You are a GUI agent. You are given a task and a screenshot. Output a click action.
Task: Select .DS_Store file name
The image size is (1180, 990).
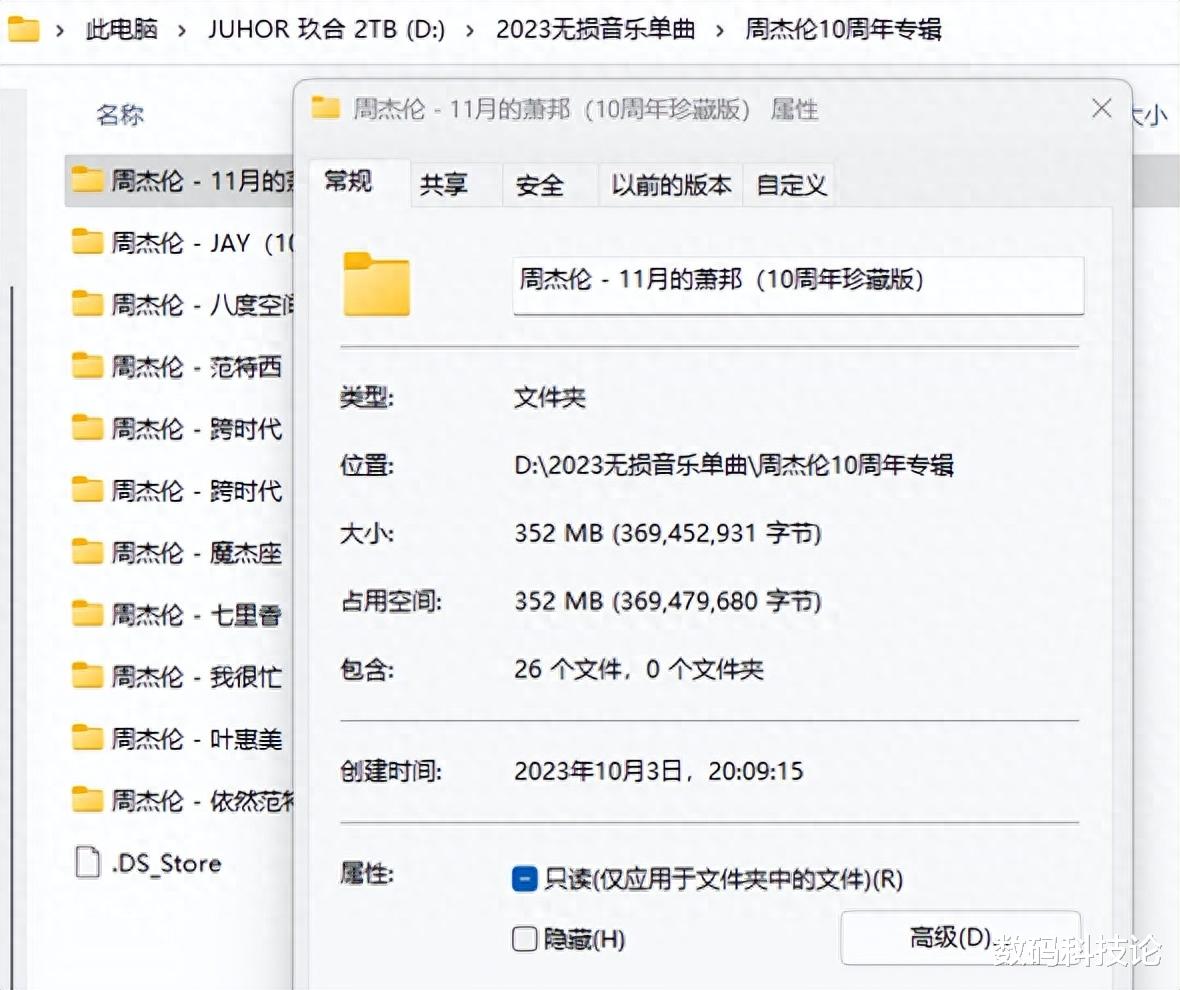point(166,863)
